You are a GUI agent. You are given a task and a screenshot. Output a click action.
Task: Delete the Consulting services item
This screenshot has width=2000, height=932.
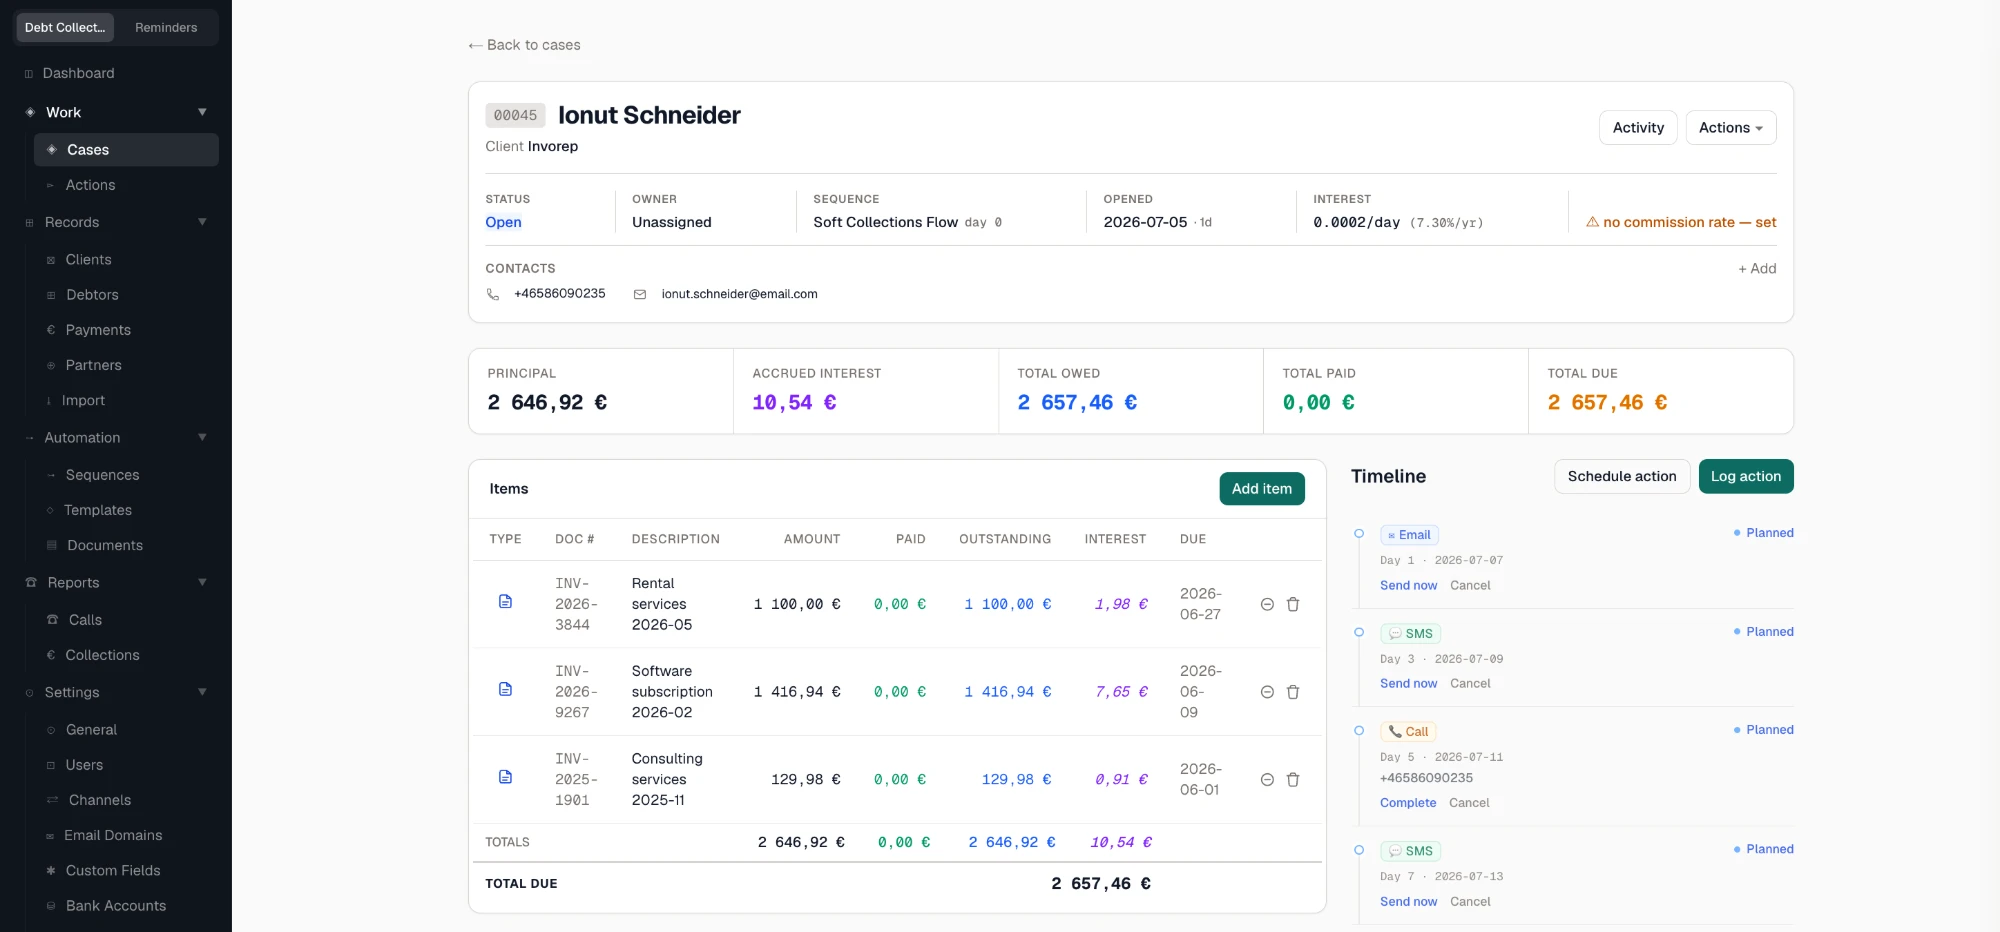pyautogui.click(x=1293, y=780)
